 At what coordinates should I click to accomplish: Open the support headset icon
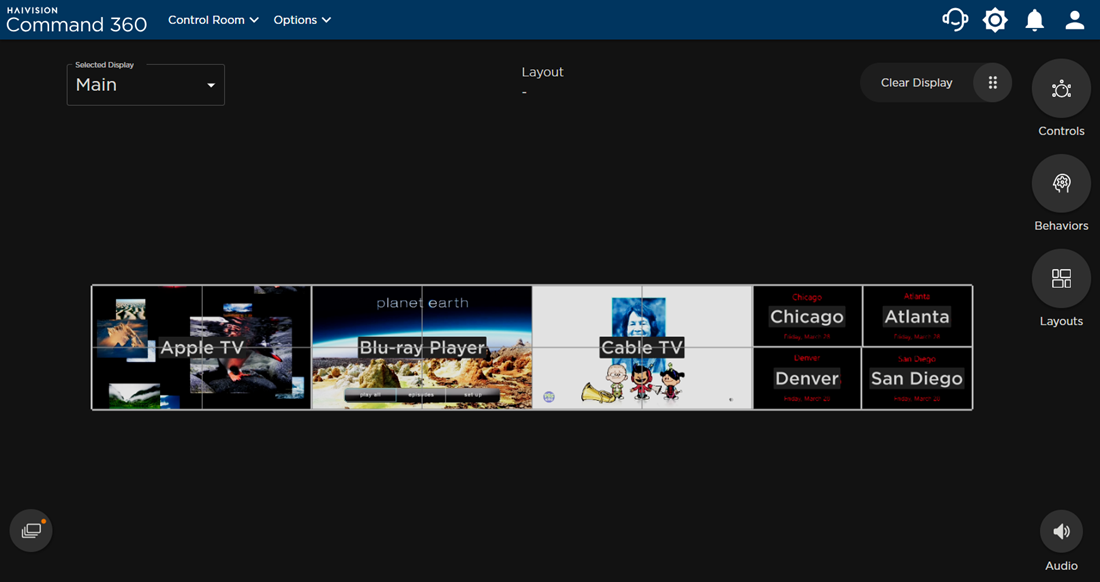(x=955, y=20)
